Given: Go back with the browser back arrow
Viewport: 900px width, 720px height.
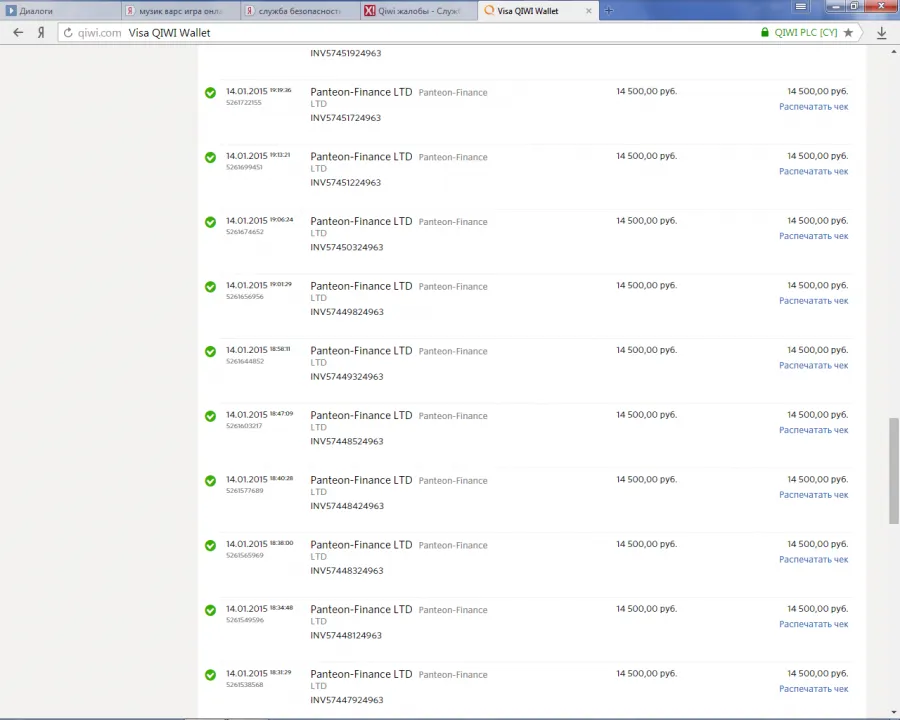Looking at the screenshot, I should click(18, 33).
